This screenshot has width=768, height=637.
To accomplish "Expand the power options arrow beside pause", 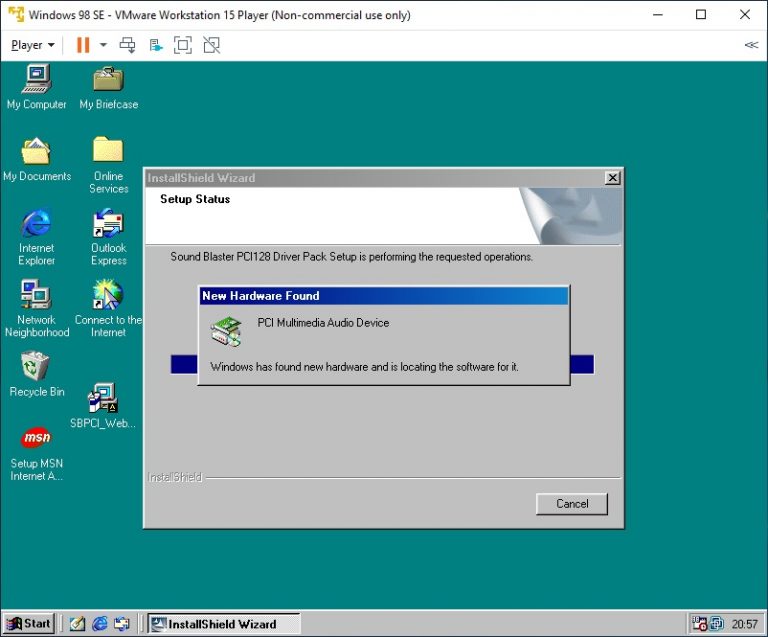I will 103,45.
